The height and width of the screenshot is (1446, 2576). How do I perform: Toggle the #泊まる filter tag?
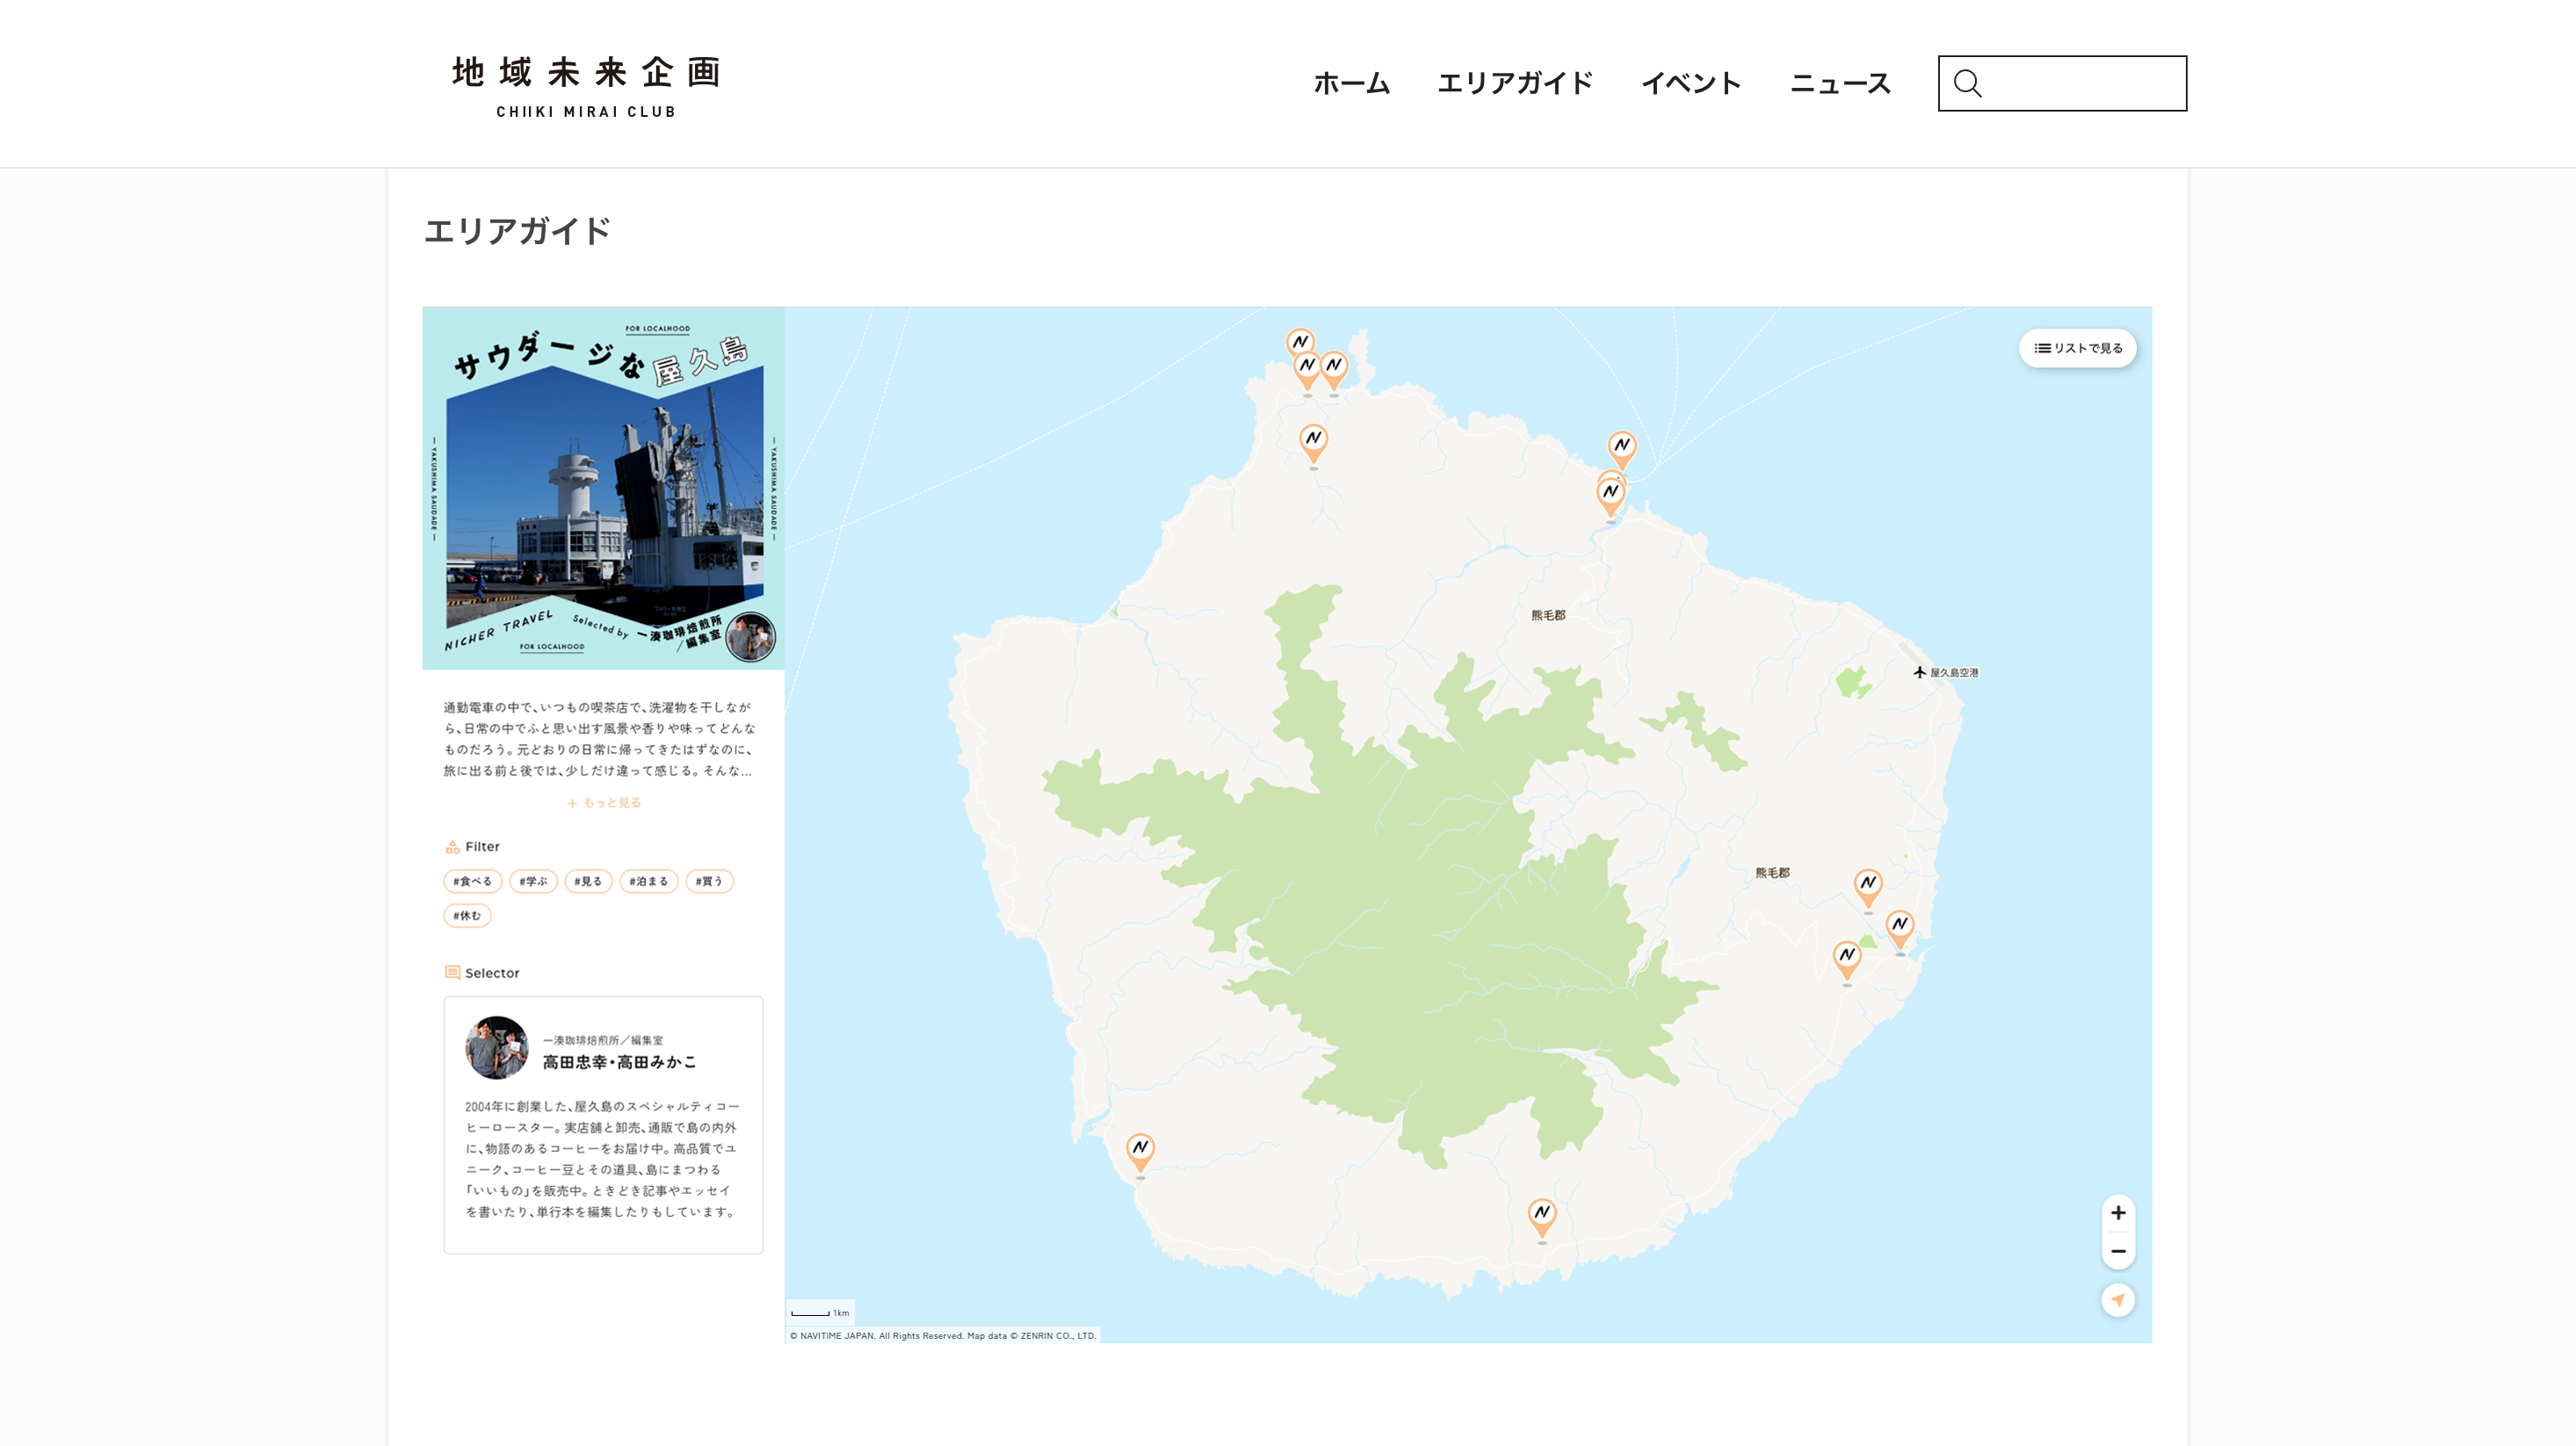648,881
